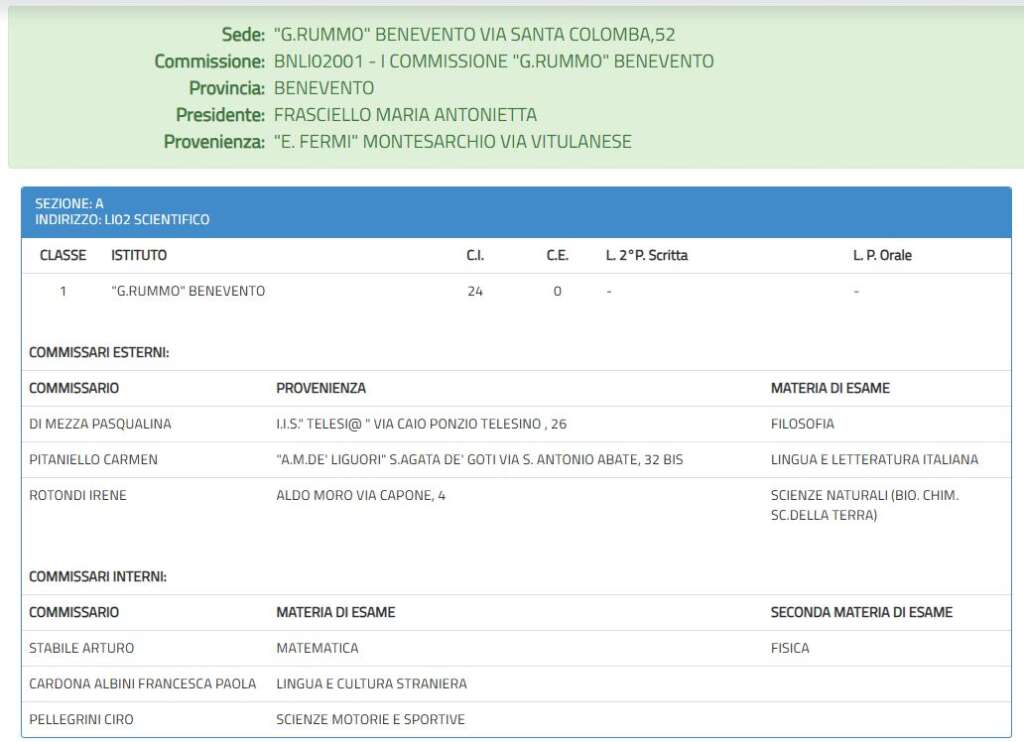Select the Provincia label
This screenshot has width=1024, height=742.
tap(227, 88)
